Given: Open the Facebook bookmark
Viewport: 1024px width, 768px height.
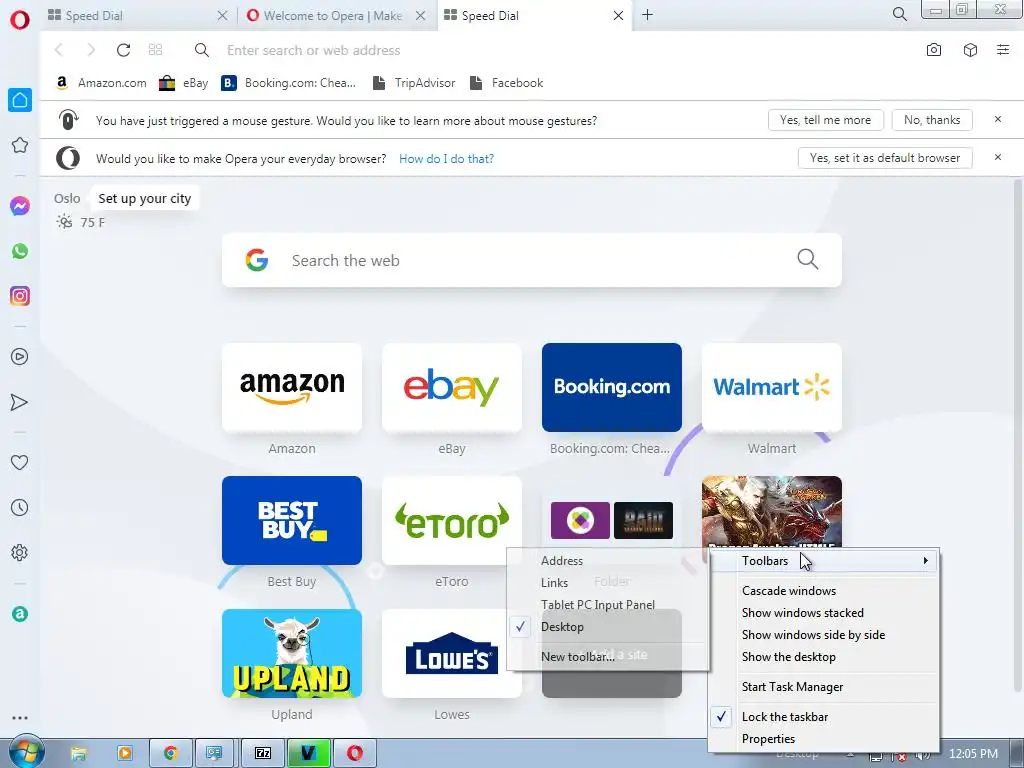Looking at the screenshot, I should pos(507,83).
